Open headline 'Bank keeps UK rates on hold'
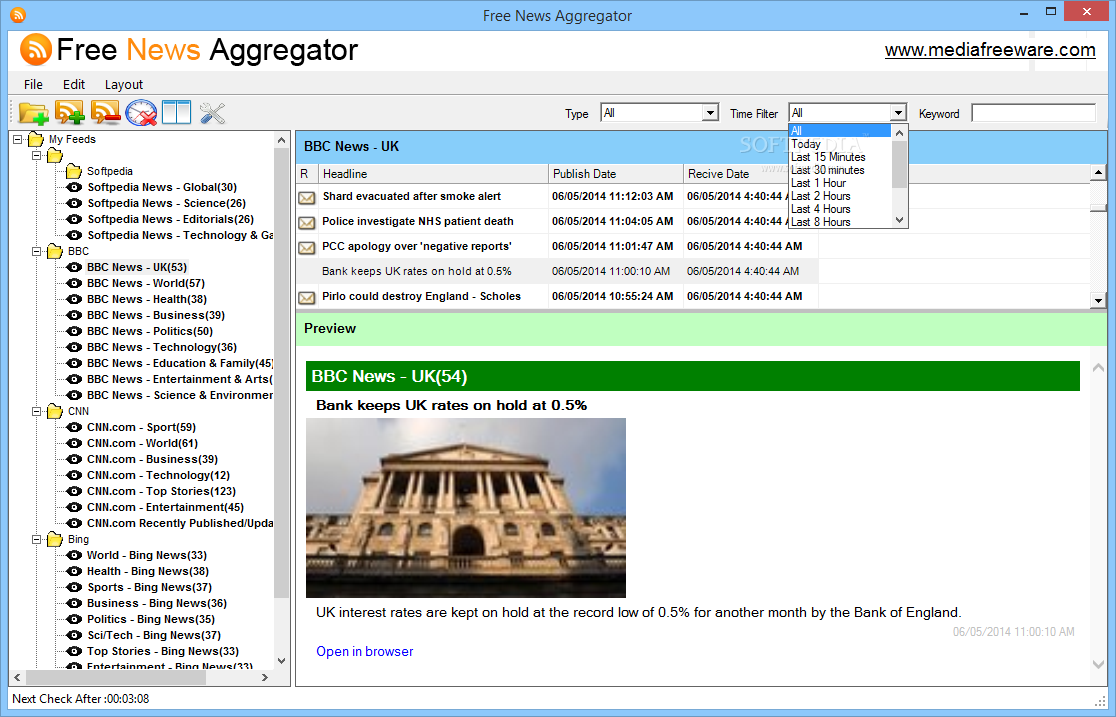The image size is (1116, 717). [x=416, y=271]
